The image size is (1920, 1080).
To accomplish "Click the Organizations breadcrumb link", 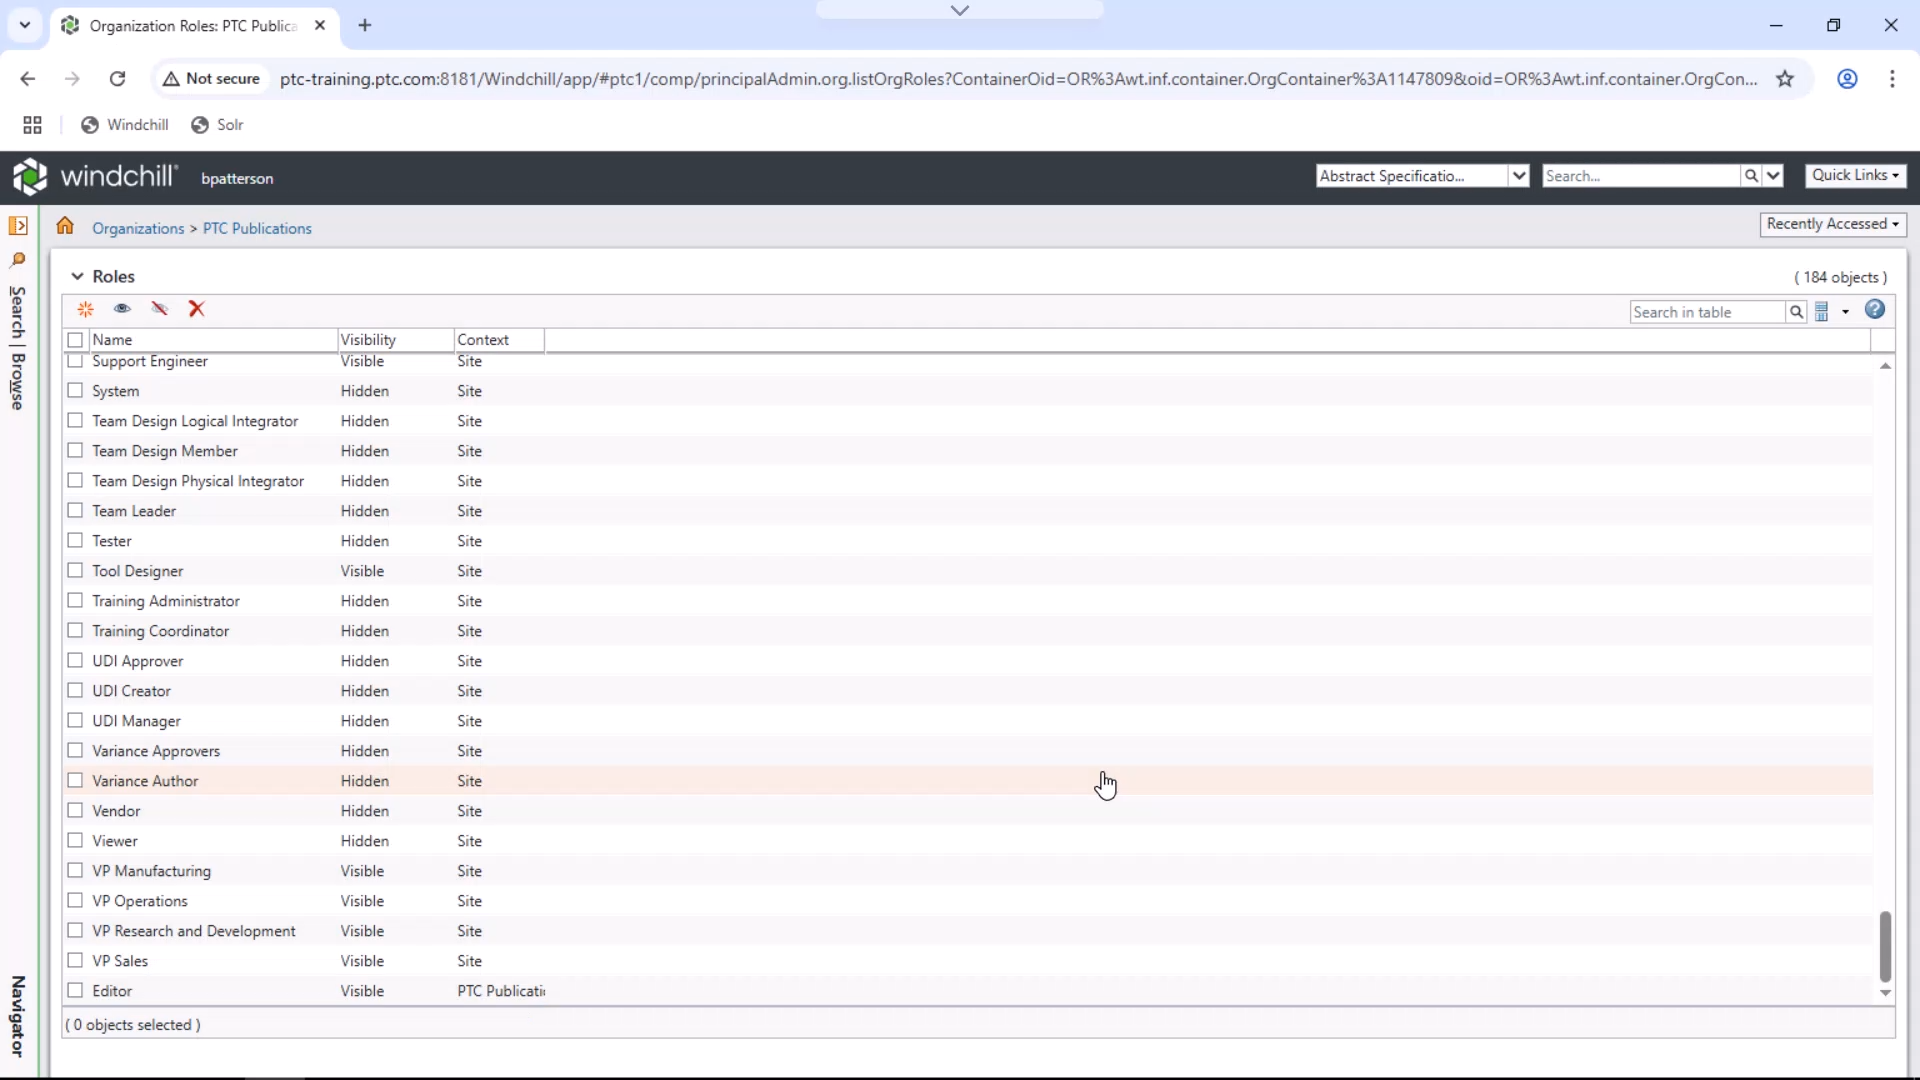I will click(138, 228).
